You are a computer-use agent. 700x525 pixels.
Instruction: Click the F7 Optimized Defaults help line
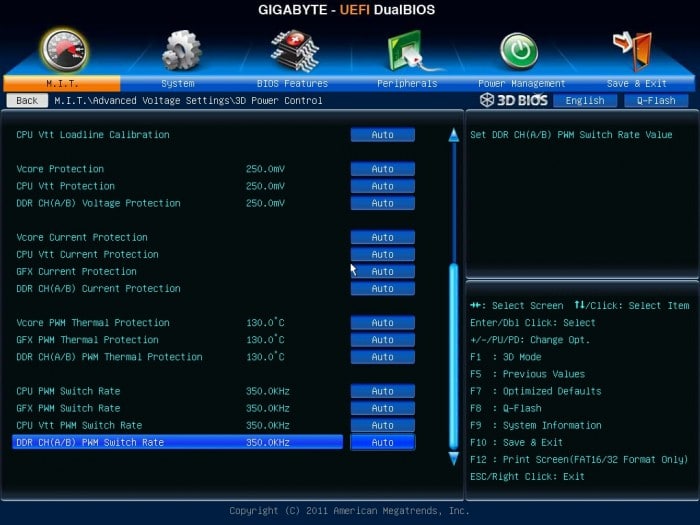tap(536, 391)
